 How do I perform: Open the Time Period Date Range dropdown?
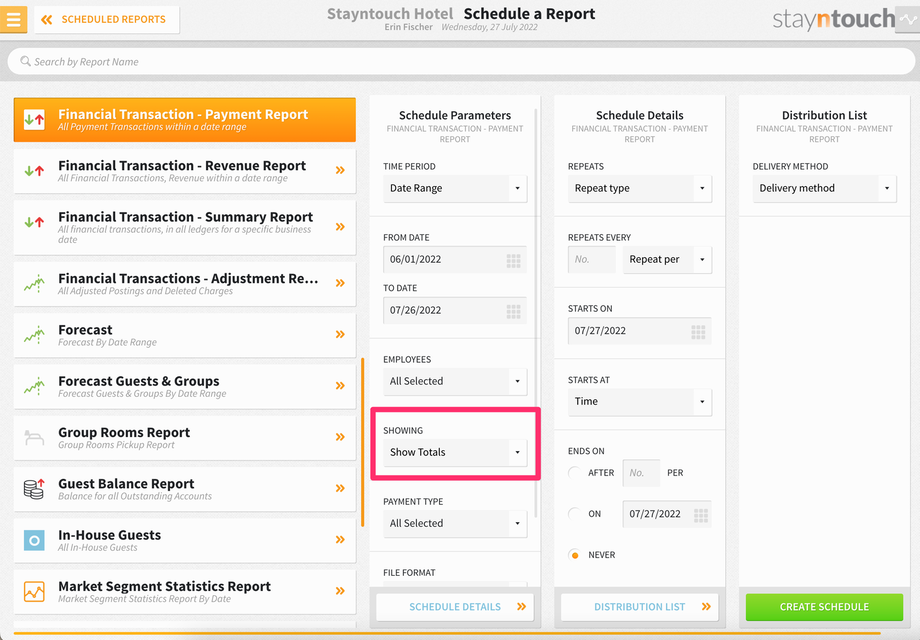455,188
